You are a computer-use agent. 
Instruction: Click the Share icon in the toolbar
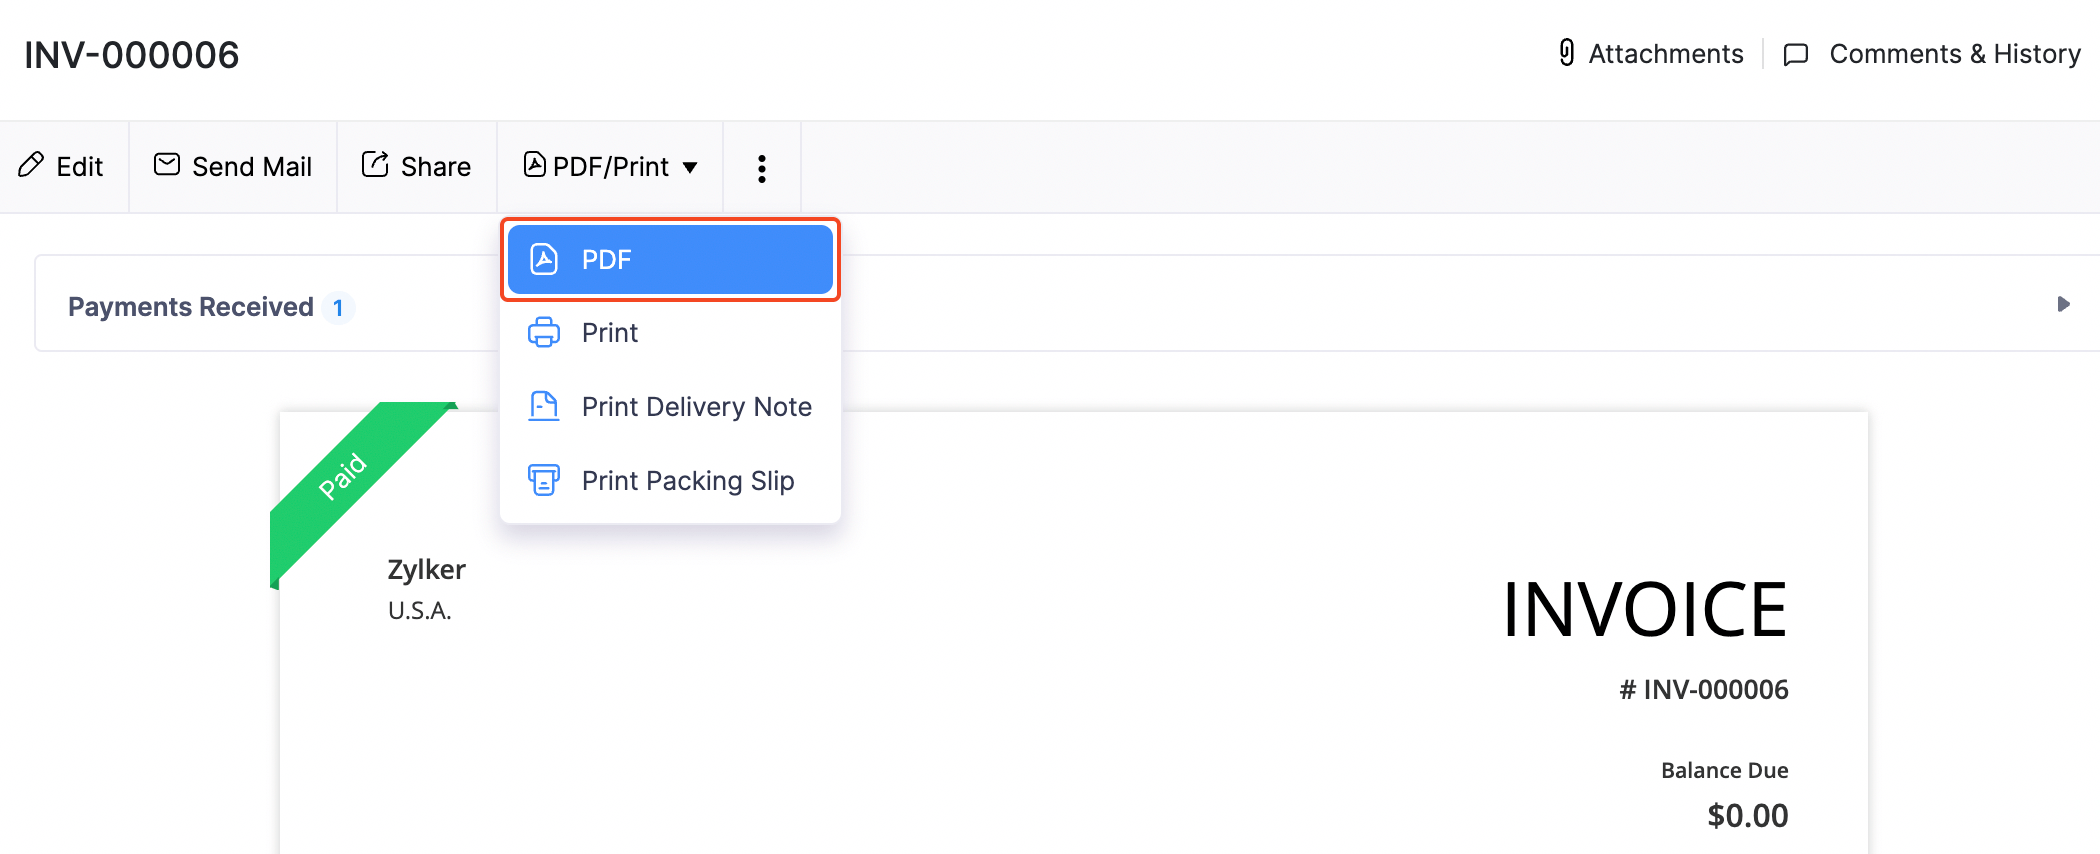pos(373,165)
